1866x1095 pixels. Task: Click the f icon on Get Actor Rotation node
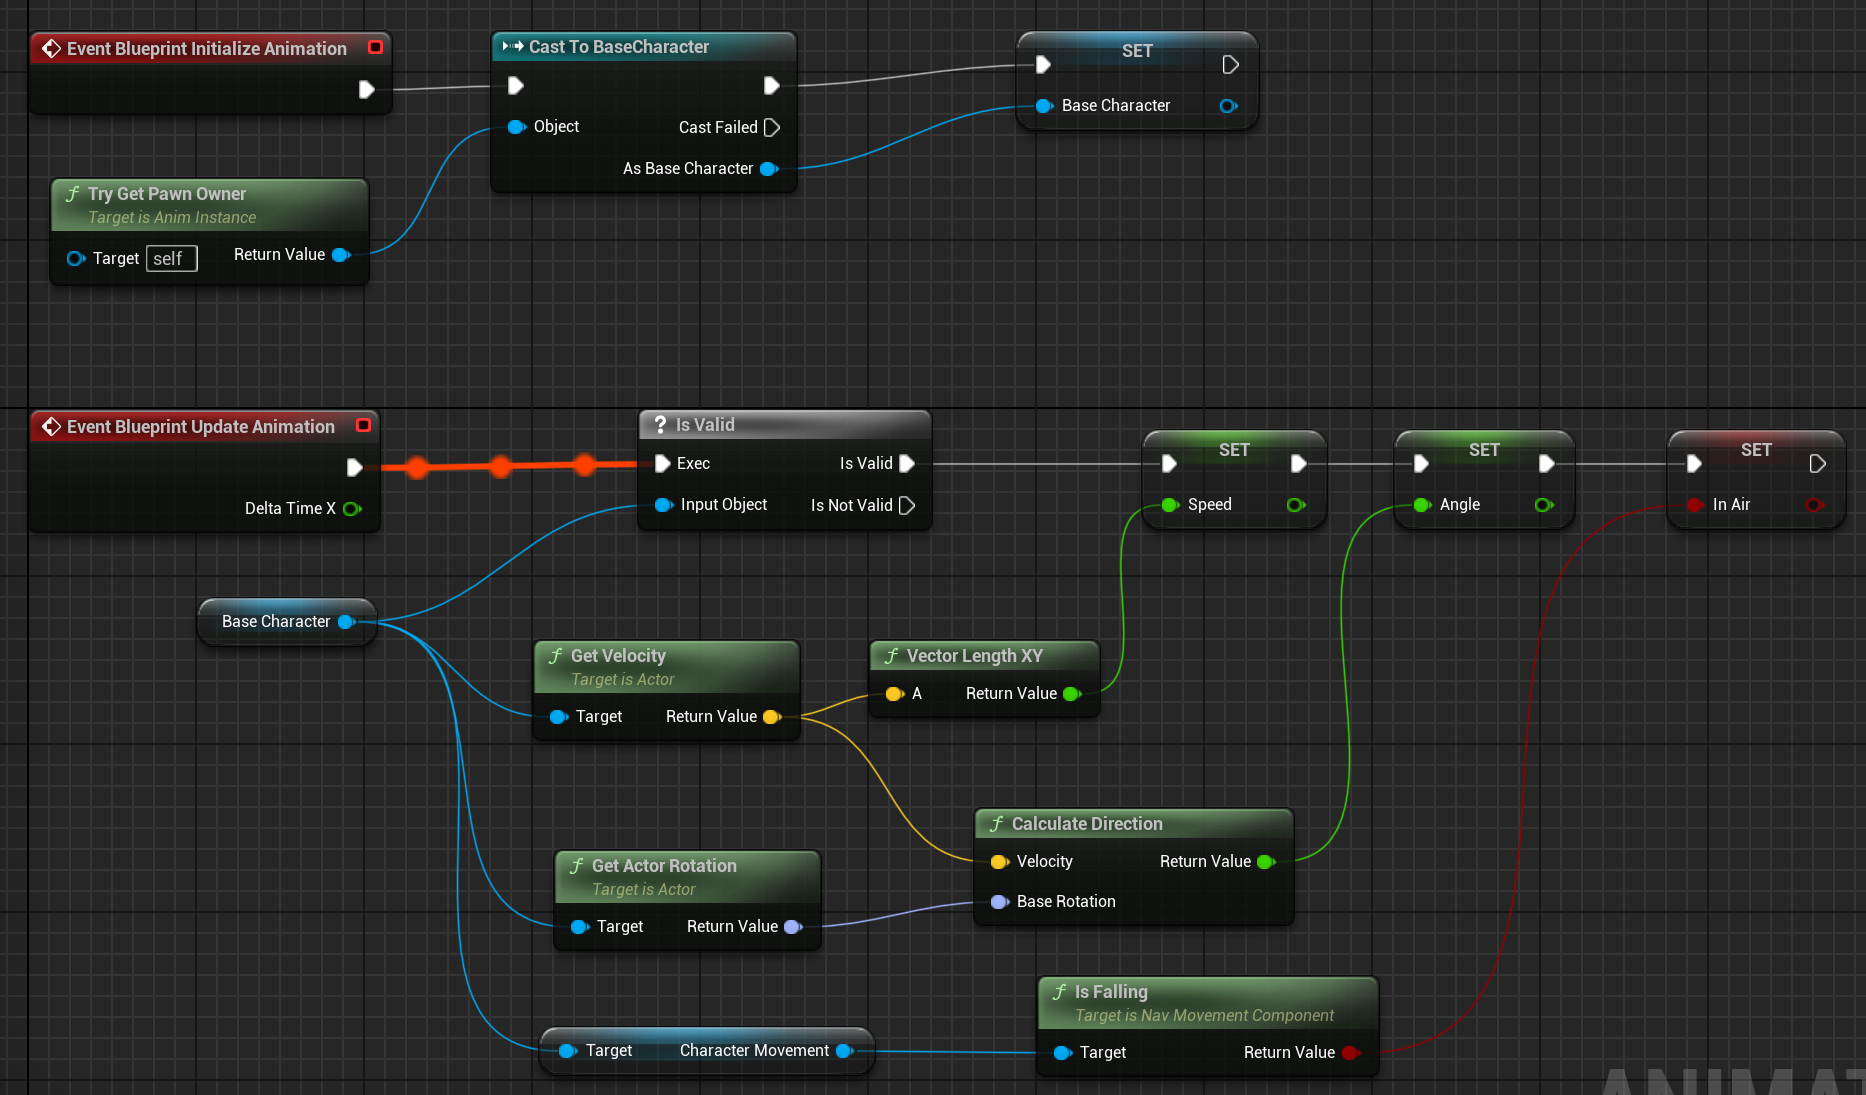[x=576, y=865]
